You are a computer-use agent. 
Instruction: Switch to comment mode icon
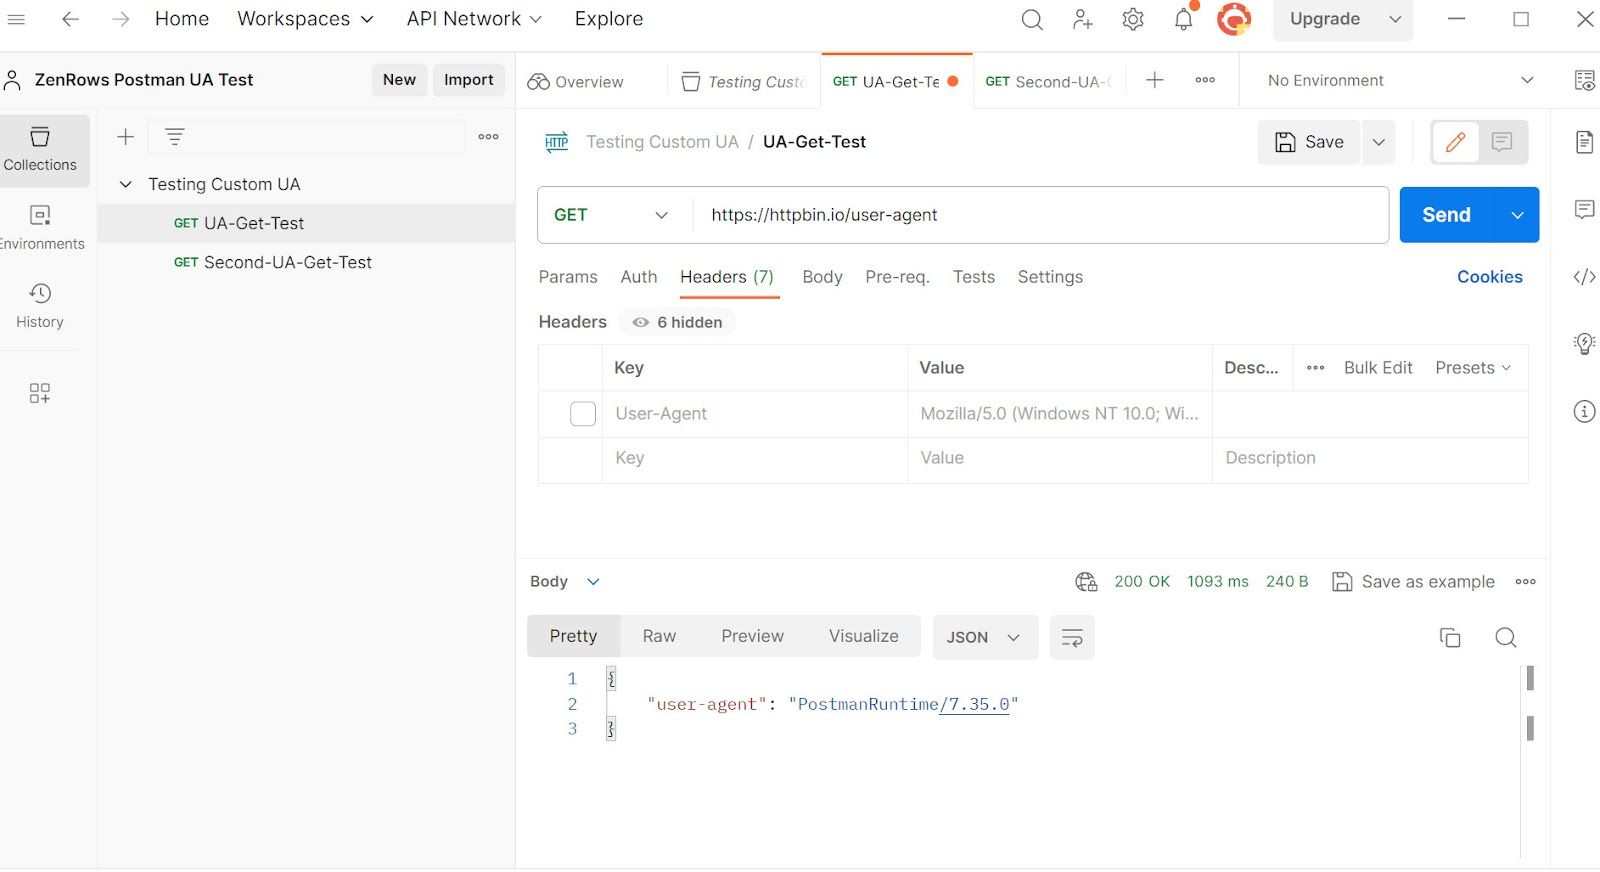pyautogui.click(x=1502, y=142)
